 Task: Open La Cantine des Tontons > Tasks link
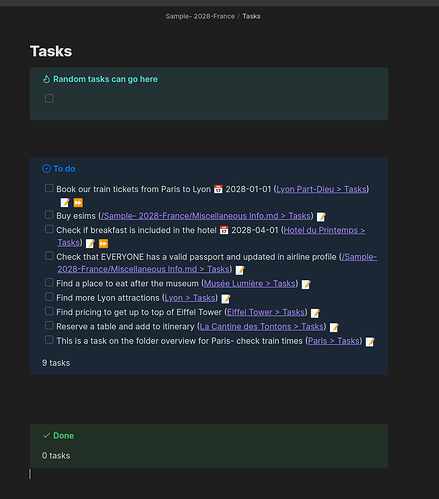(262, 327)
